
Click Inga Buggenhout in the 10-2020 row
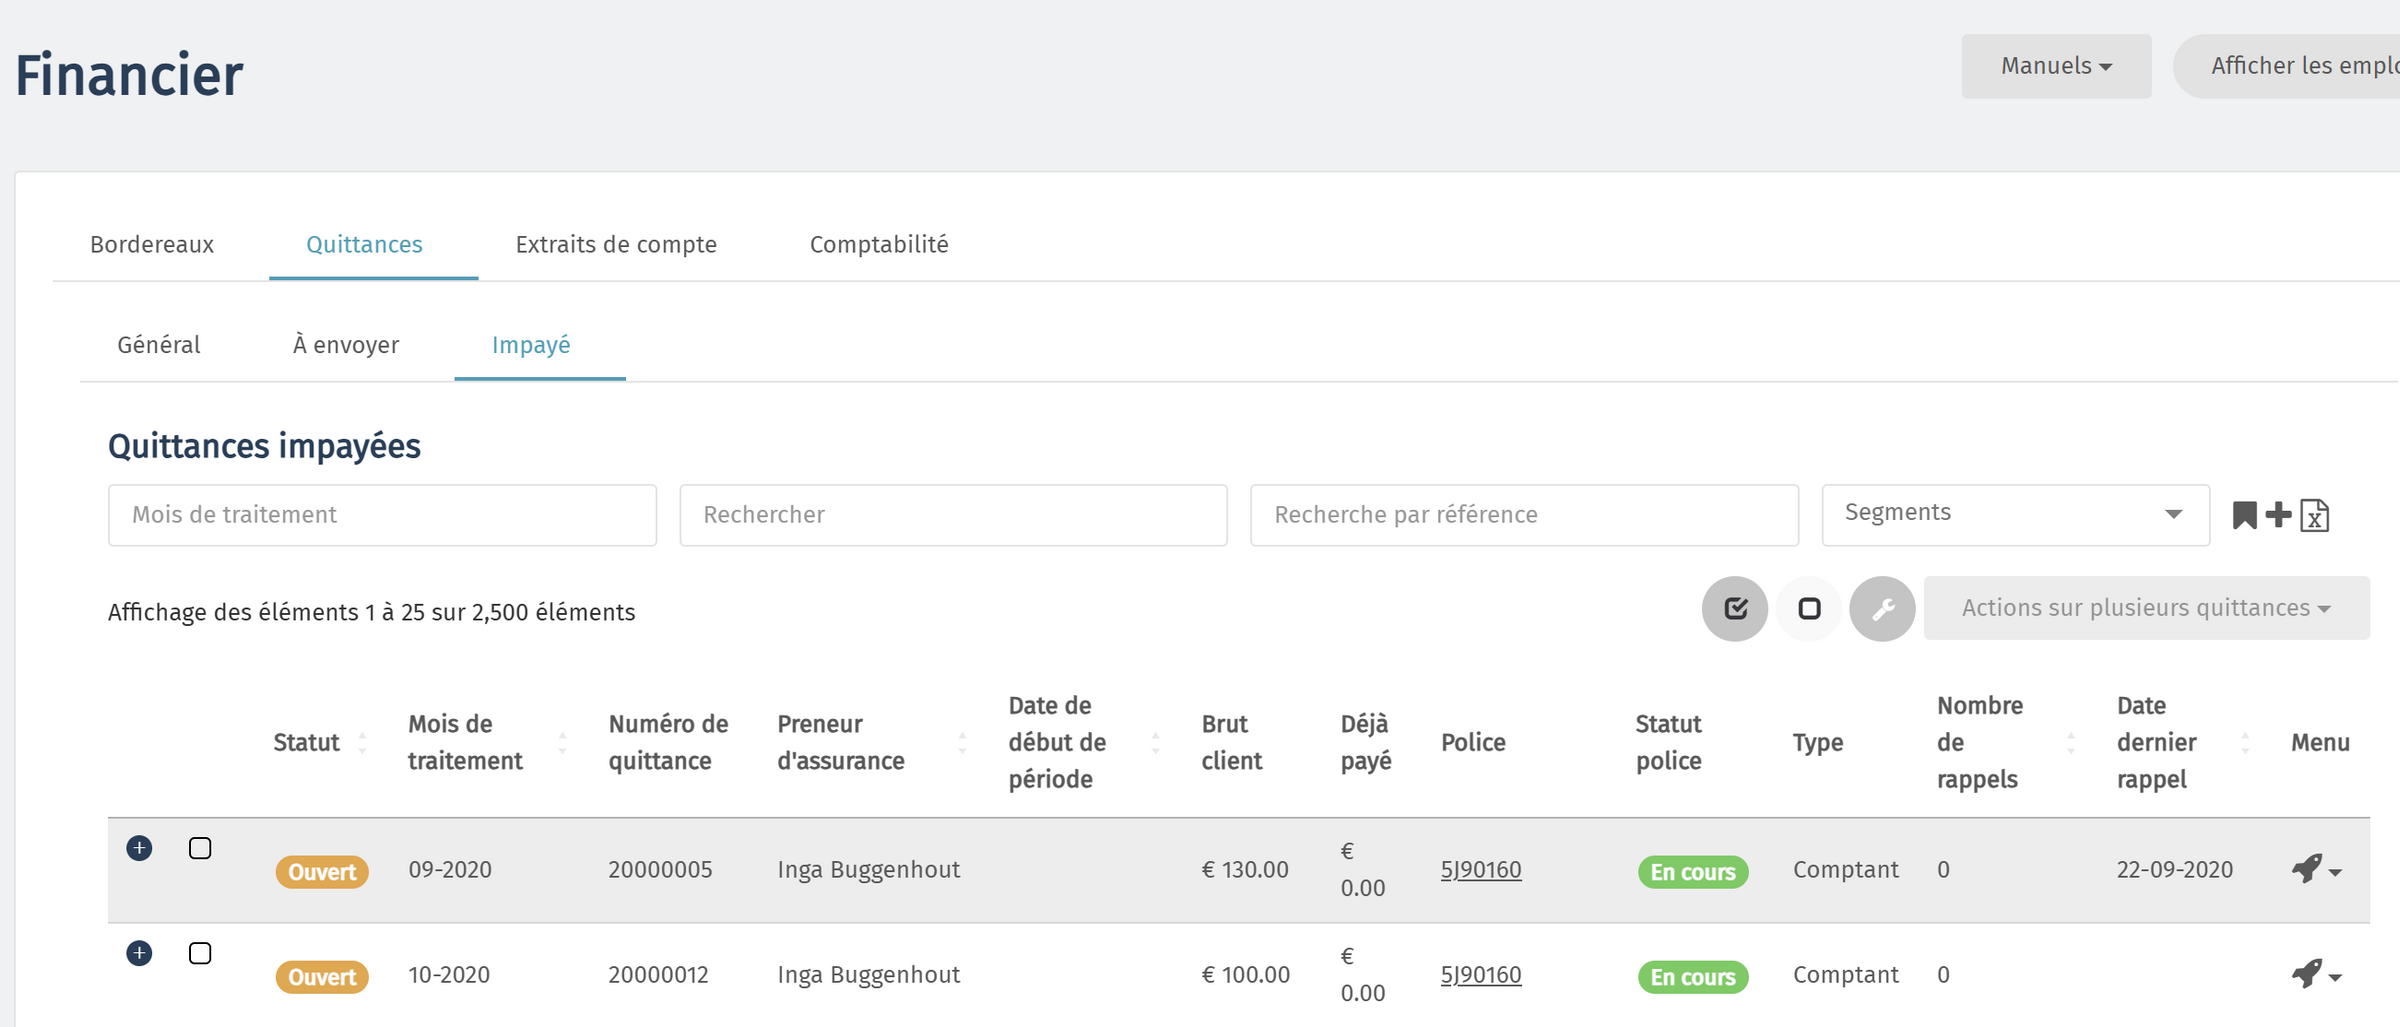coord(868,974)
